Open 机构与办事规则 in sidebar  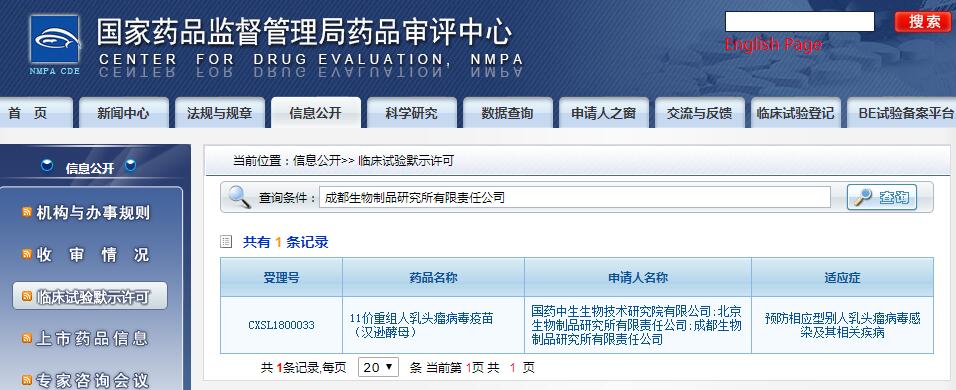pyautogui.click(x=93, y=213)
